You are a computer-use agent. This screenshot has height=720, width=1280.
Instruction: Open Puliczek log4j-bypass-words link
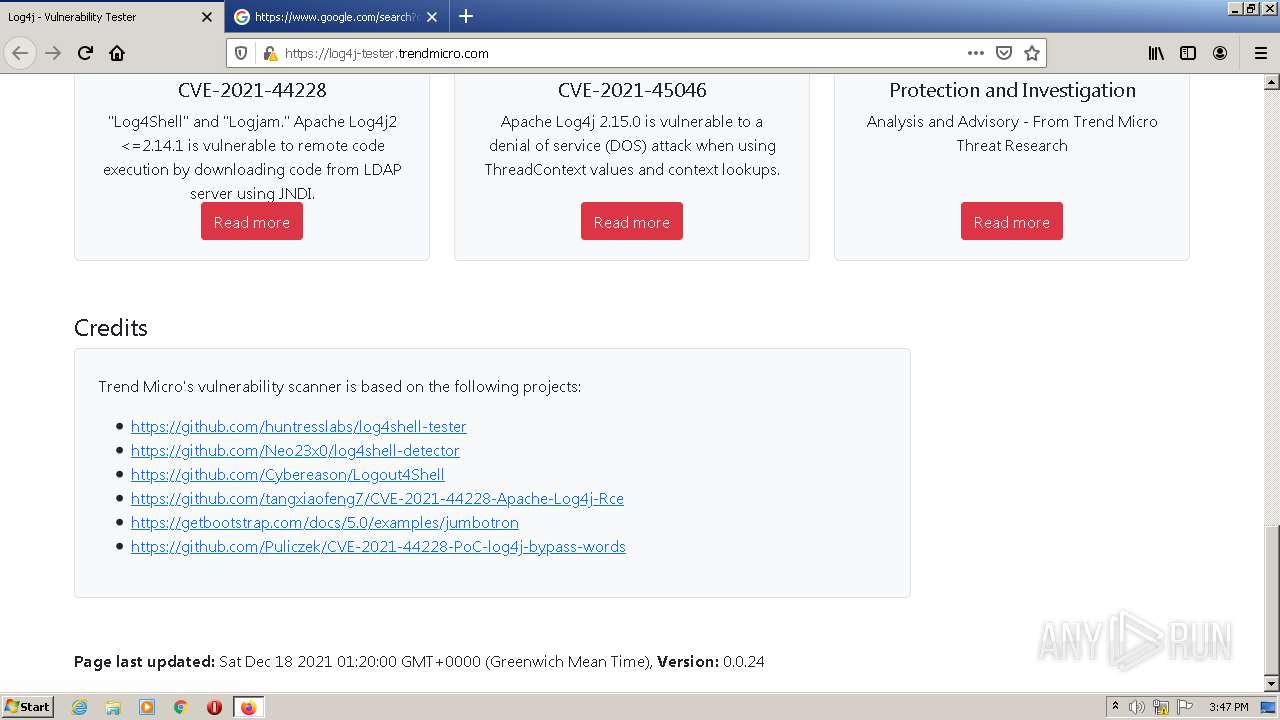click(x=378, y=546)
